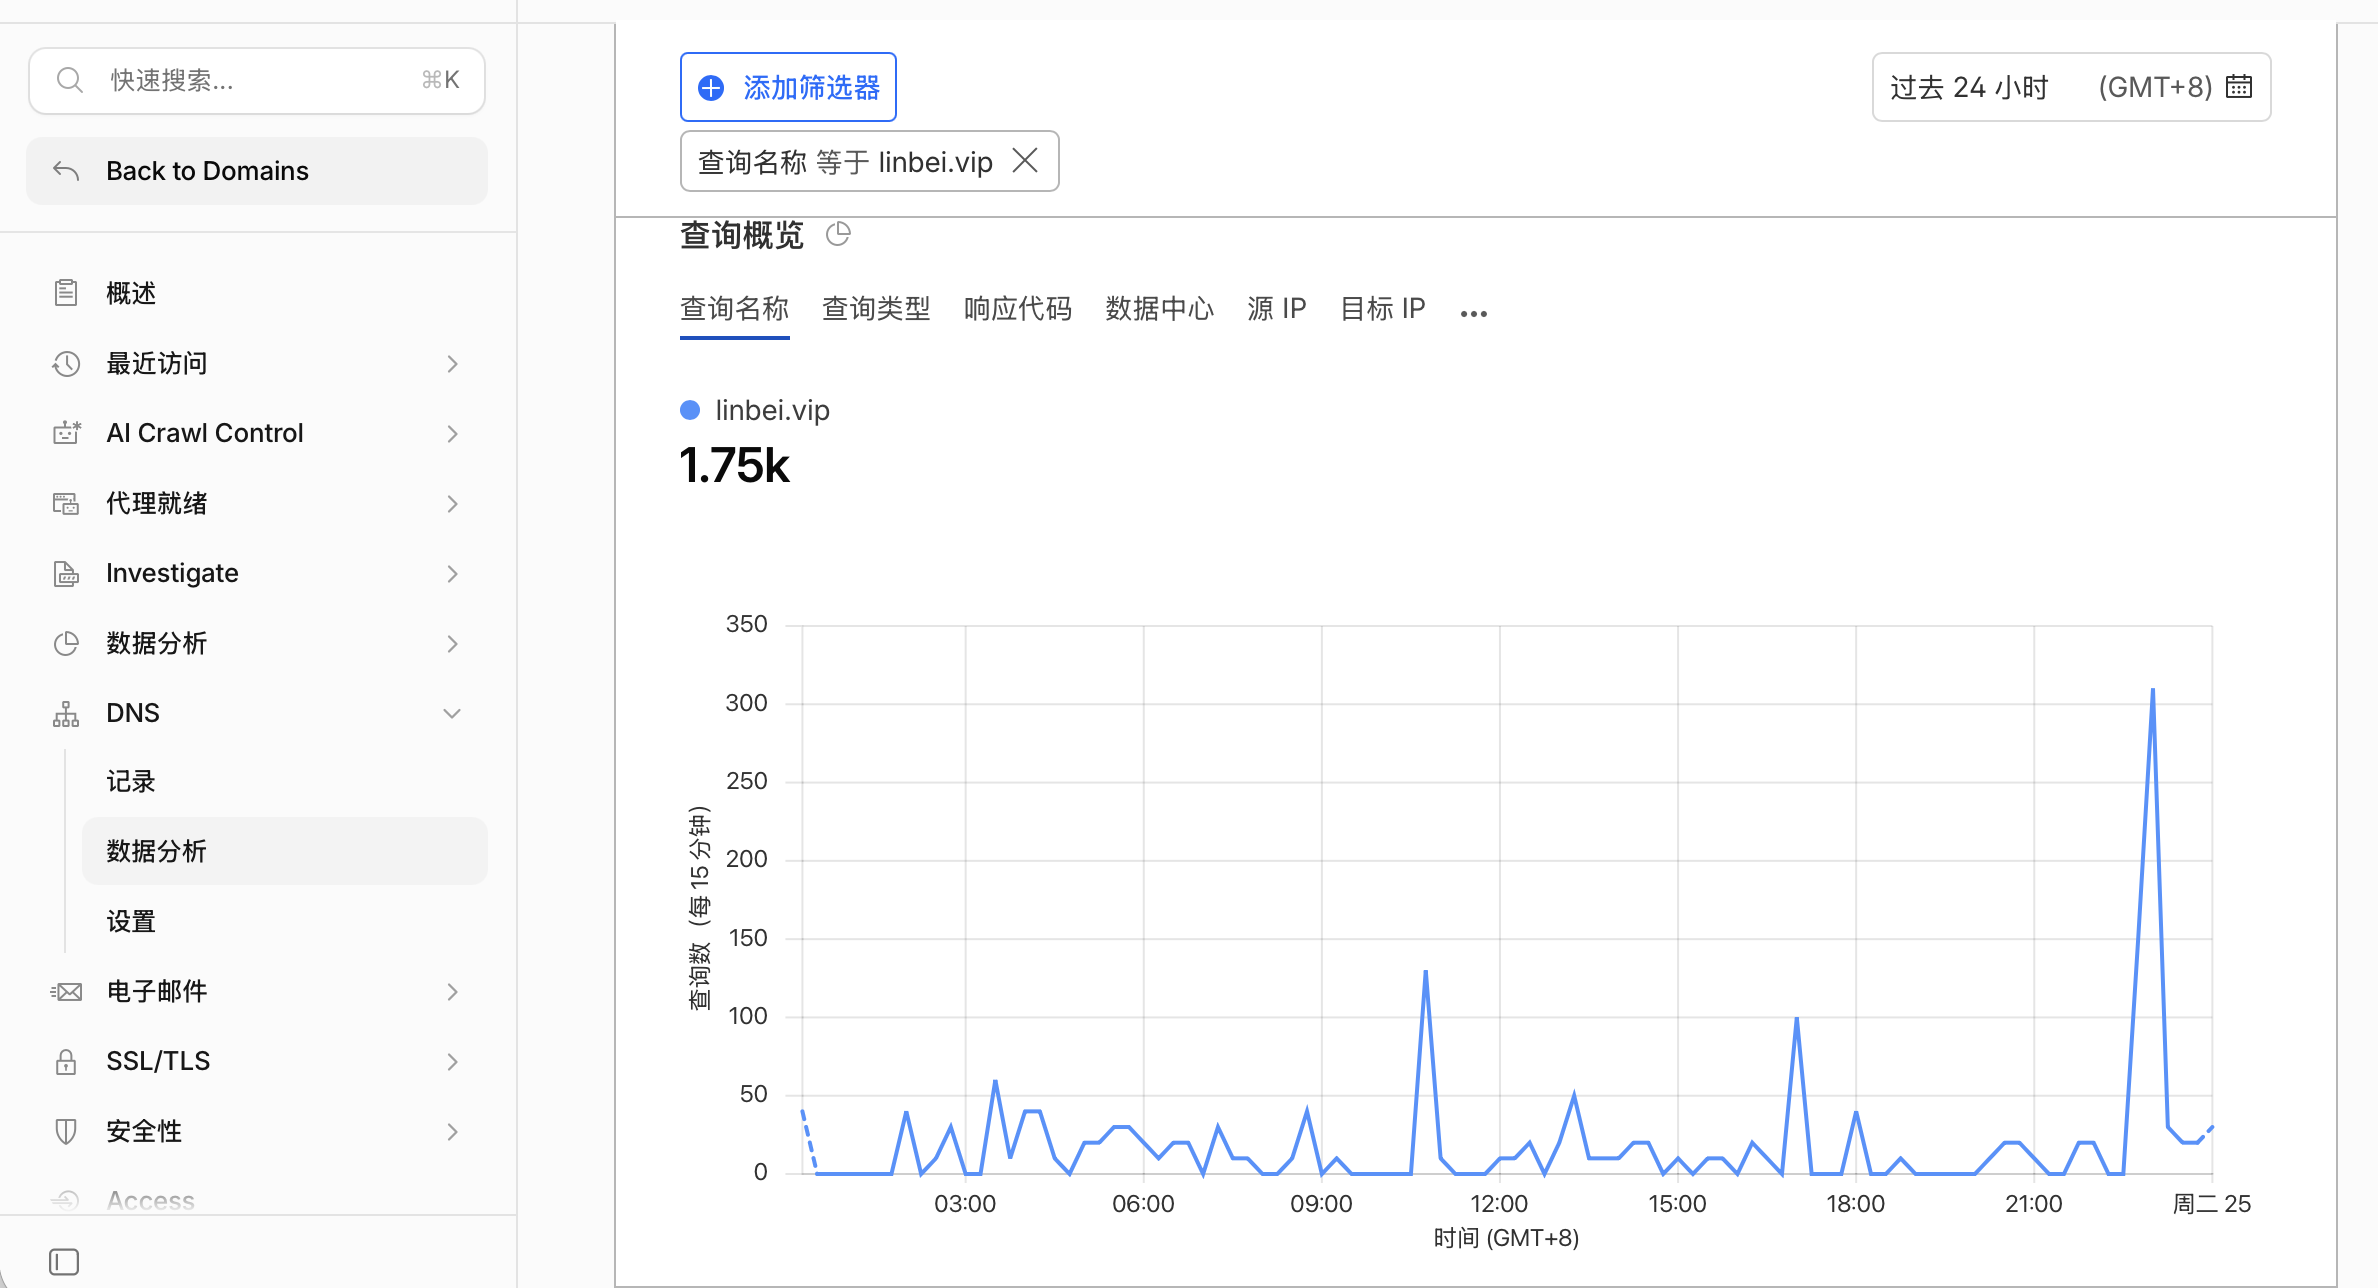Image resolution: width=2378 pixels, height=1288 pixels.
Task: Switch to the 目标 IP tab
Action: point(1383,308)
